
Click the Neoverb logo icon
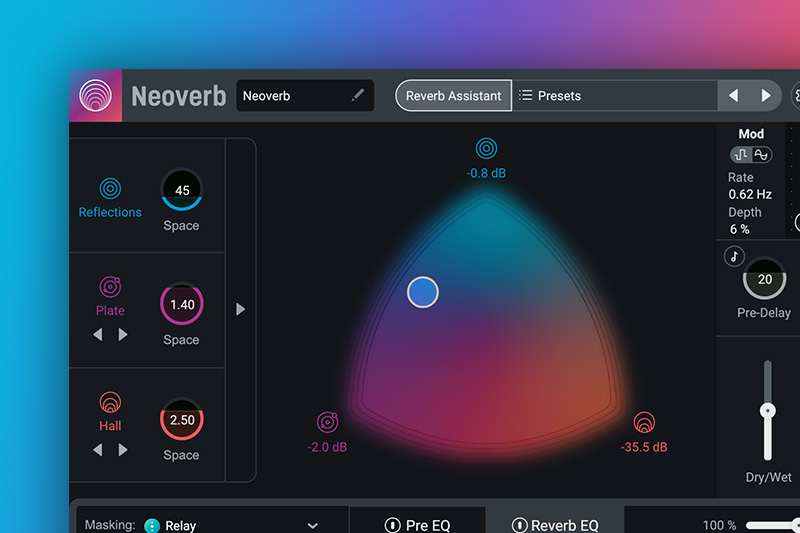pos(95,95)
